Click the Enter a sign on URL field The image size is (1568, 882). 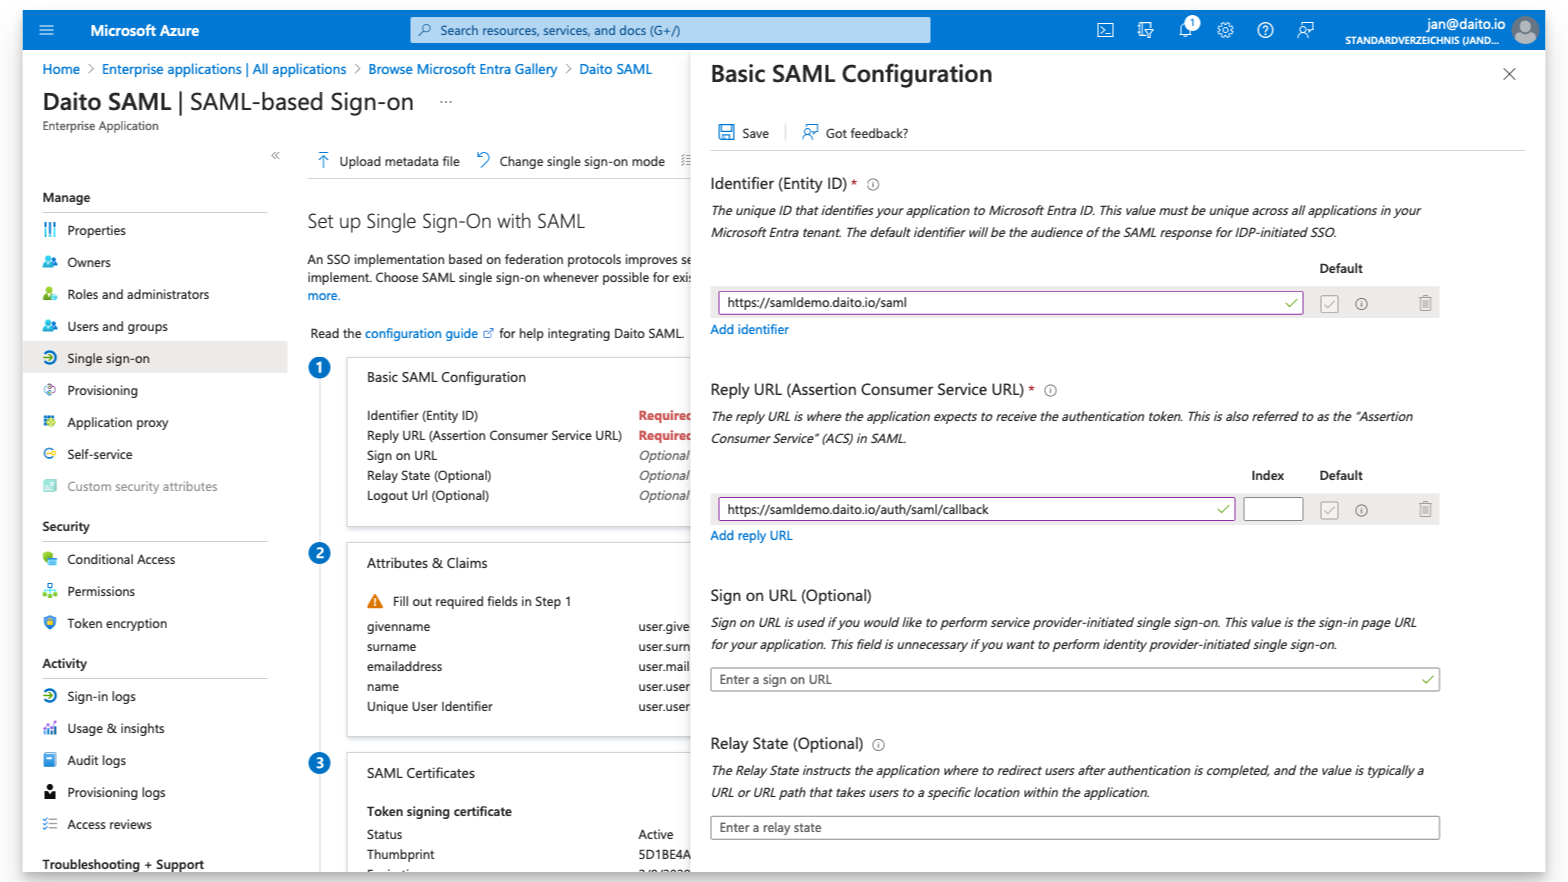point(1075,679)
